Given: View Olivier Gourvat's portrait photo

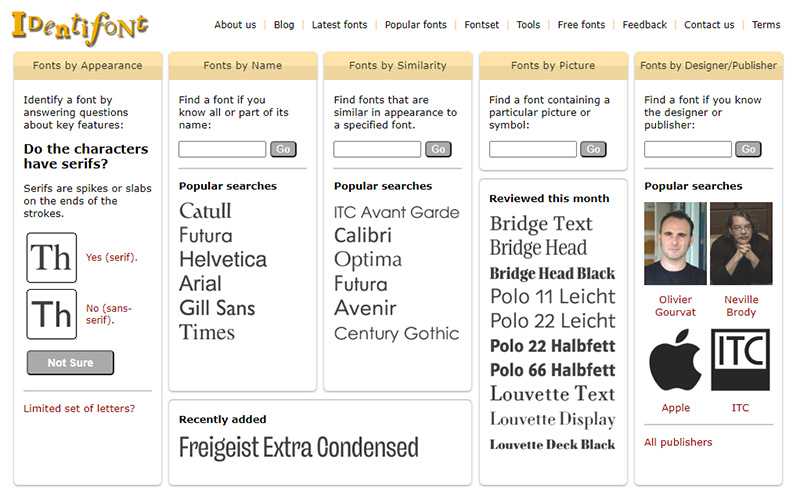Looking at the screenshot, I should coord(675,243).
